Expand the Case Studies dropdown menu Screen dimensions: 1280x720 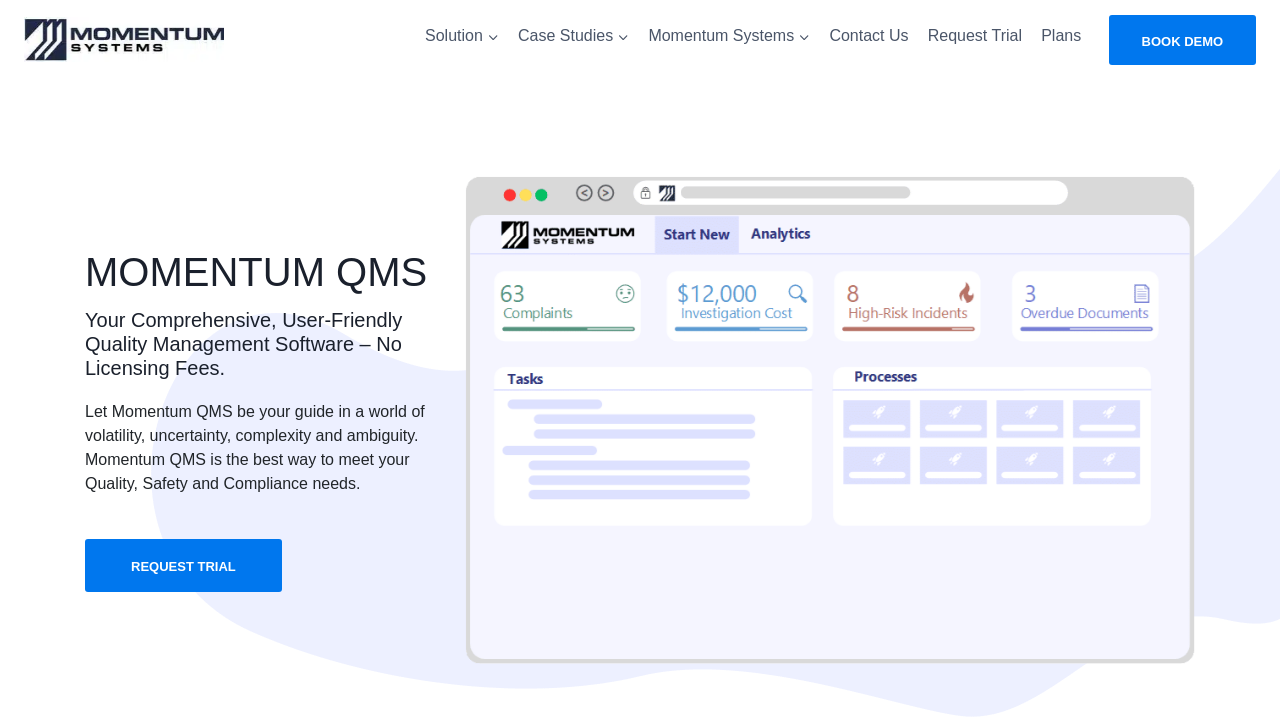573,36
